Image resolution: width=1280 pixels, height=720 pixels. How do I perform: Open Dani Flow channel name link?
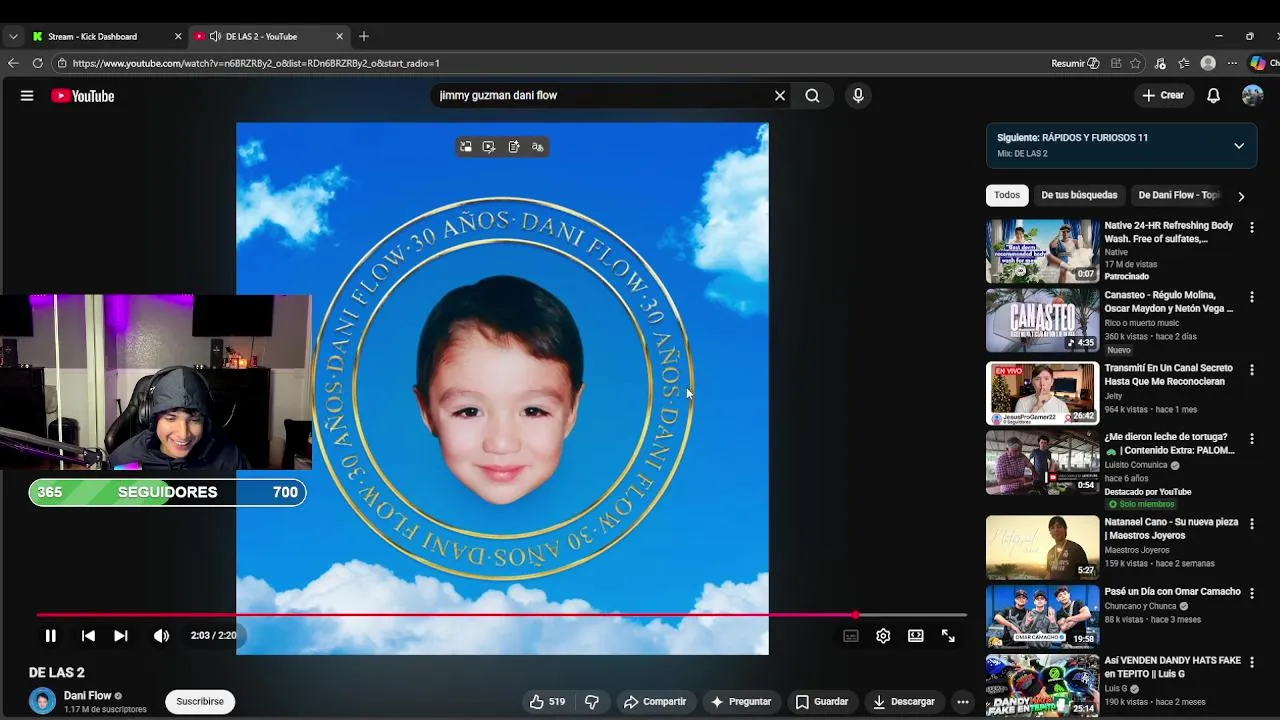pyautogui.click(x=88, y=696)
